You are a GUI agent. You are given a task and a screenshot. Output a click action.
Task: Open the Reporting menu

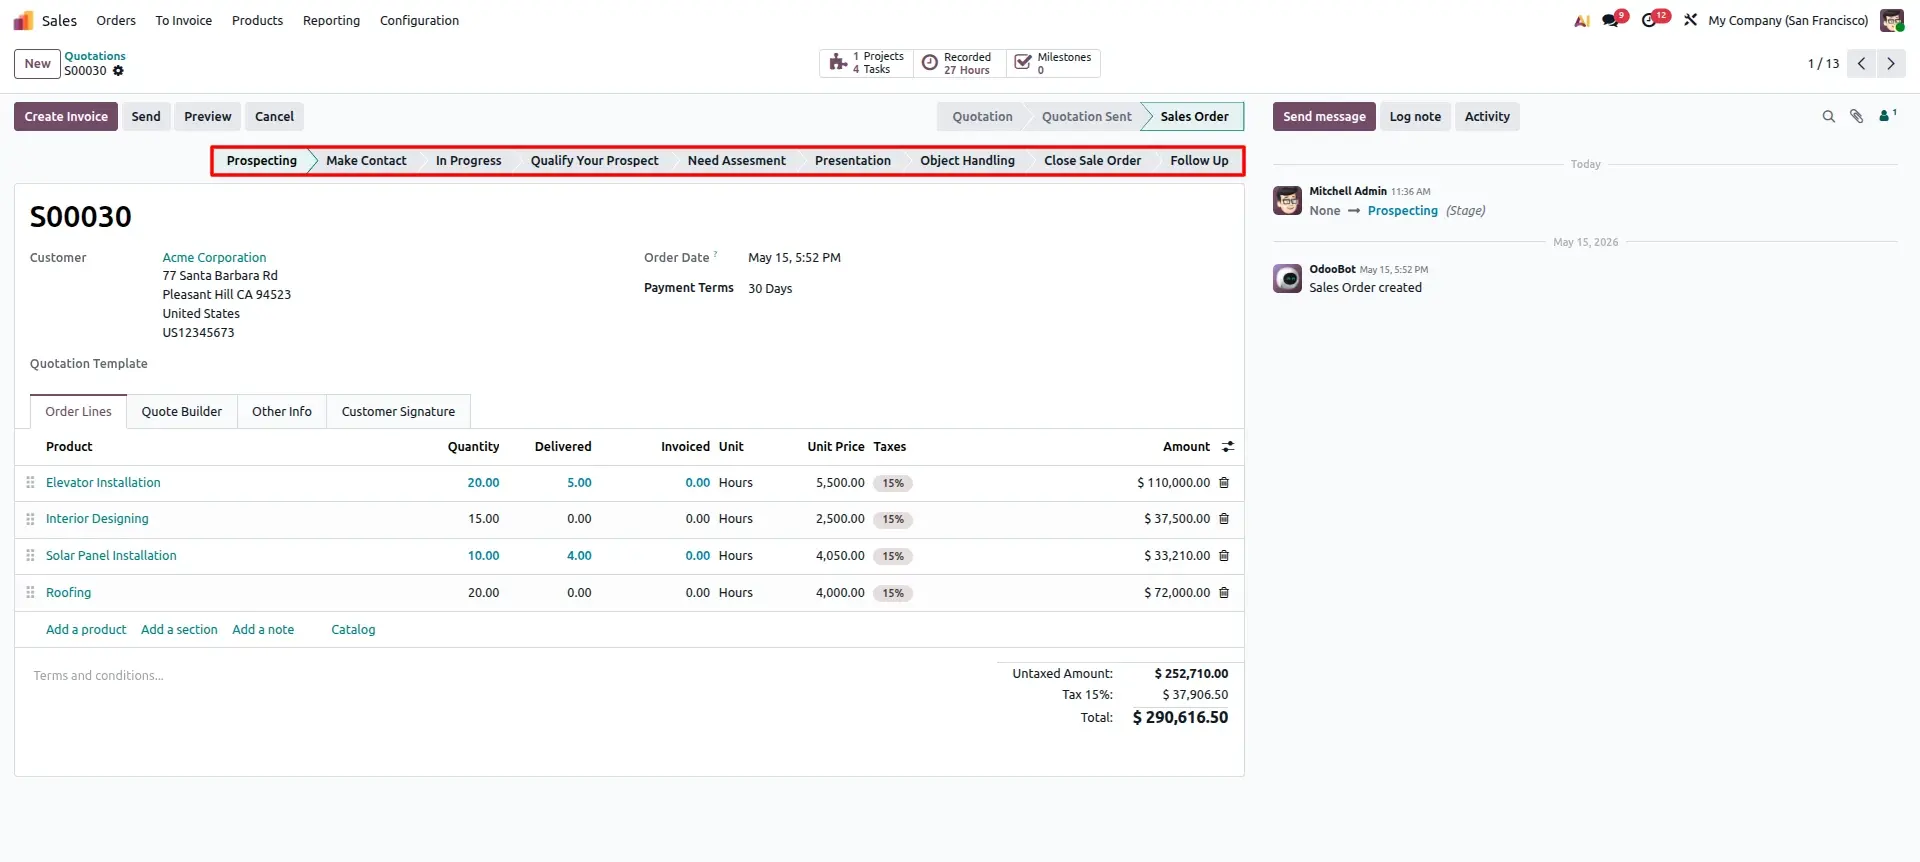point(331,20)
